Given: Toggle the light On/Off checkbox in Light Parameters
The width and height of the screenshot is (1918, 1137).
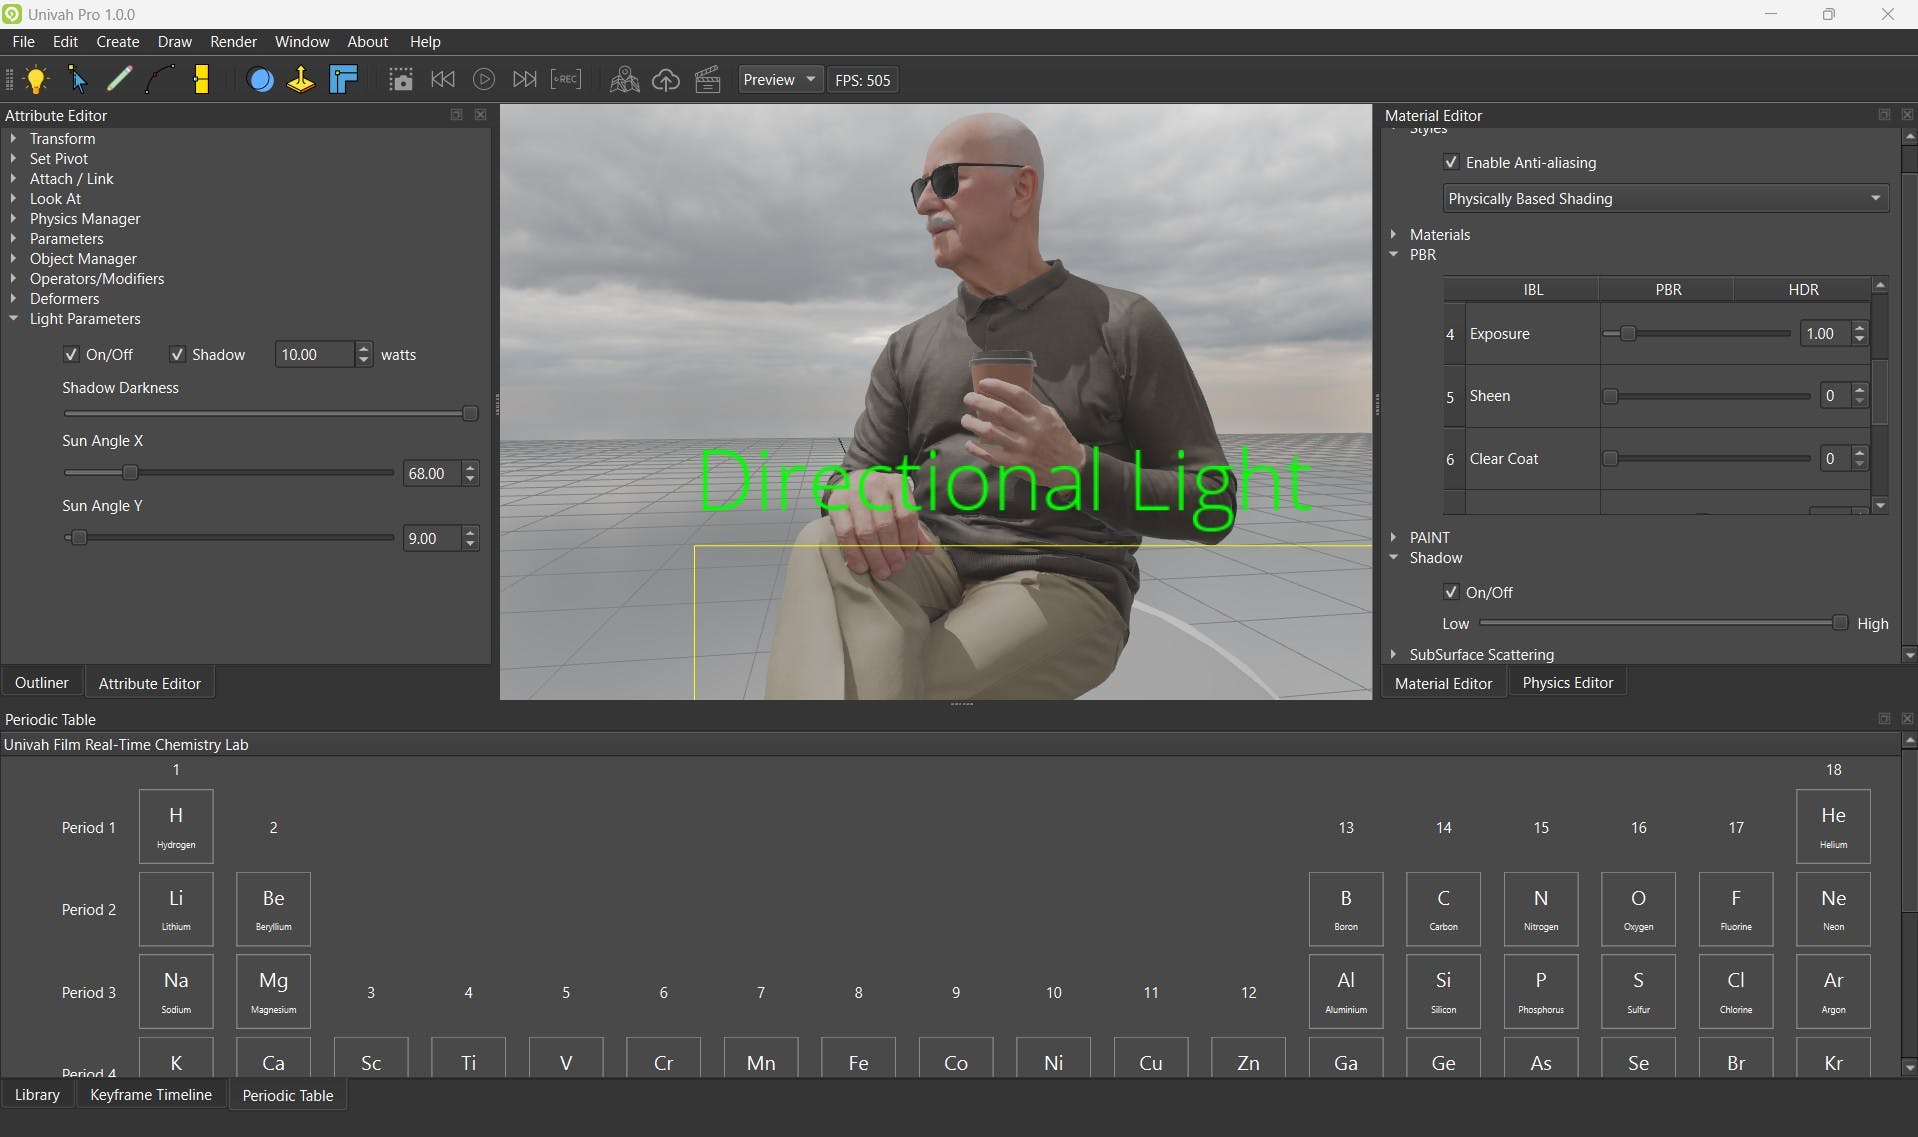Looking at the screenshot, I should coord(71,355).
